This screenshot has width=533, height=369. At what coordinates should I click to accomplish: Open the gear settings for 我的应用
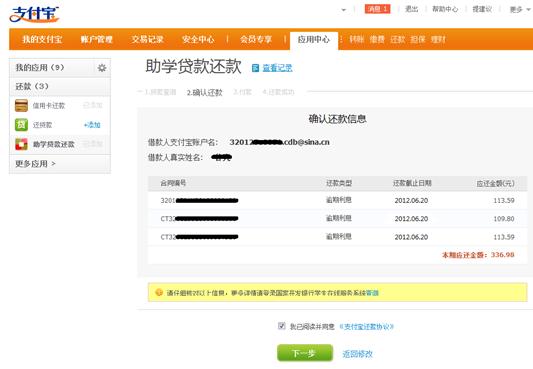click(102, 68)
